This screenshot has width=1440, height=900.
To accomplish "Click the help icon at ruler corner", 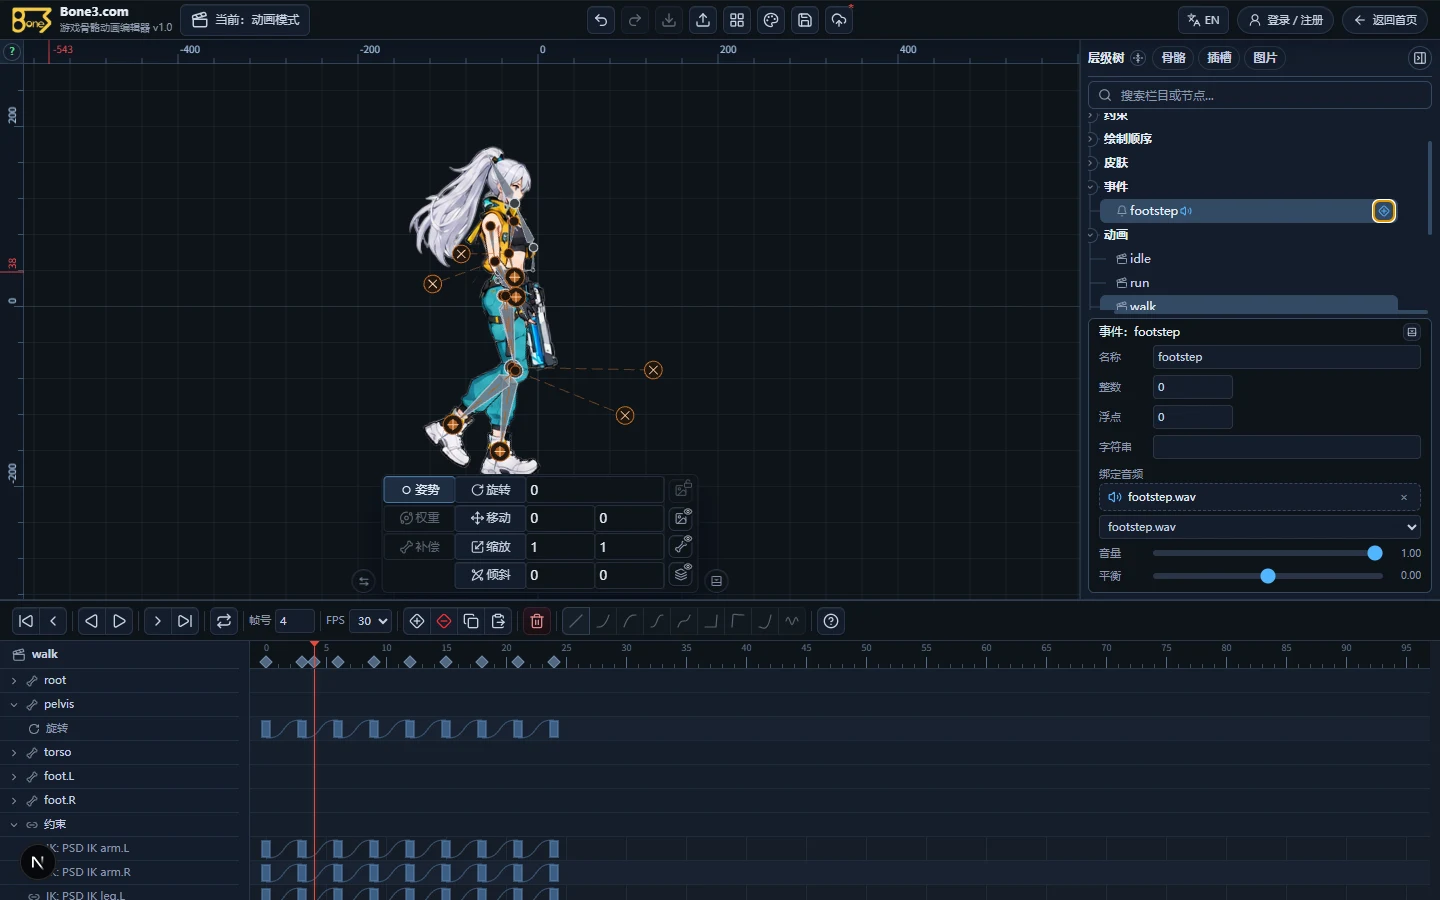I will pos(12,51).
